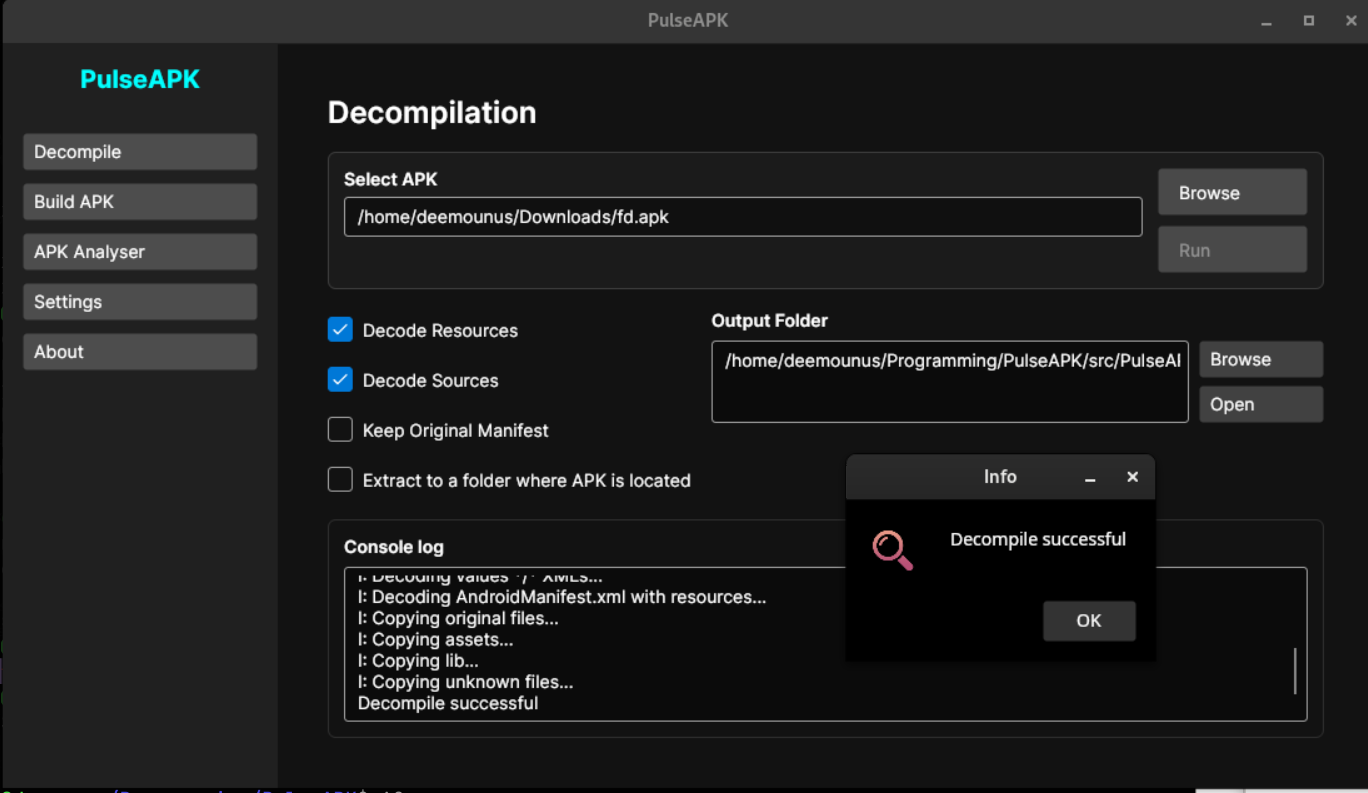1368x793 pixels.
Task: Click the Run button
Action: point(1232,250)
